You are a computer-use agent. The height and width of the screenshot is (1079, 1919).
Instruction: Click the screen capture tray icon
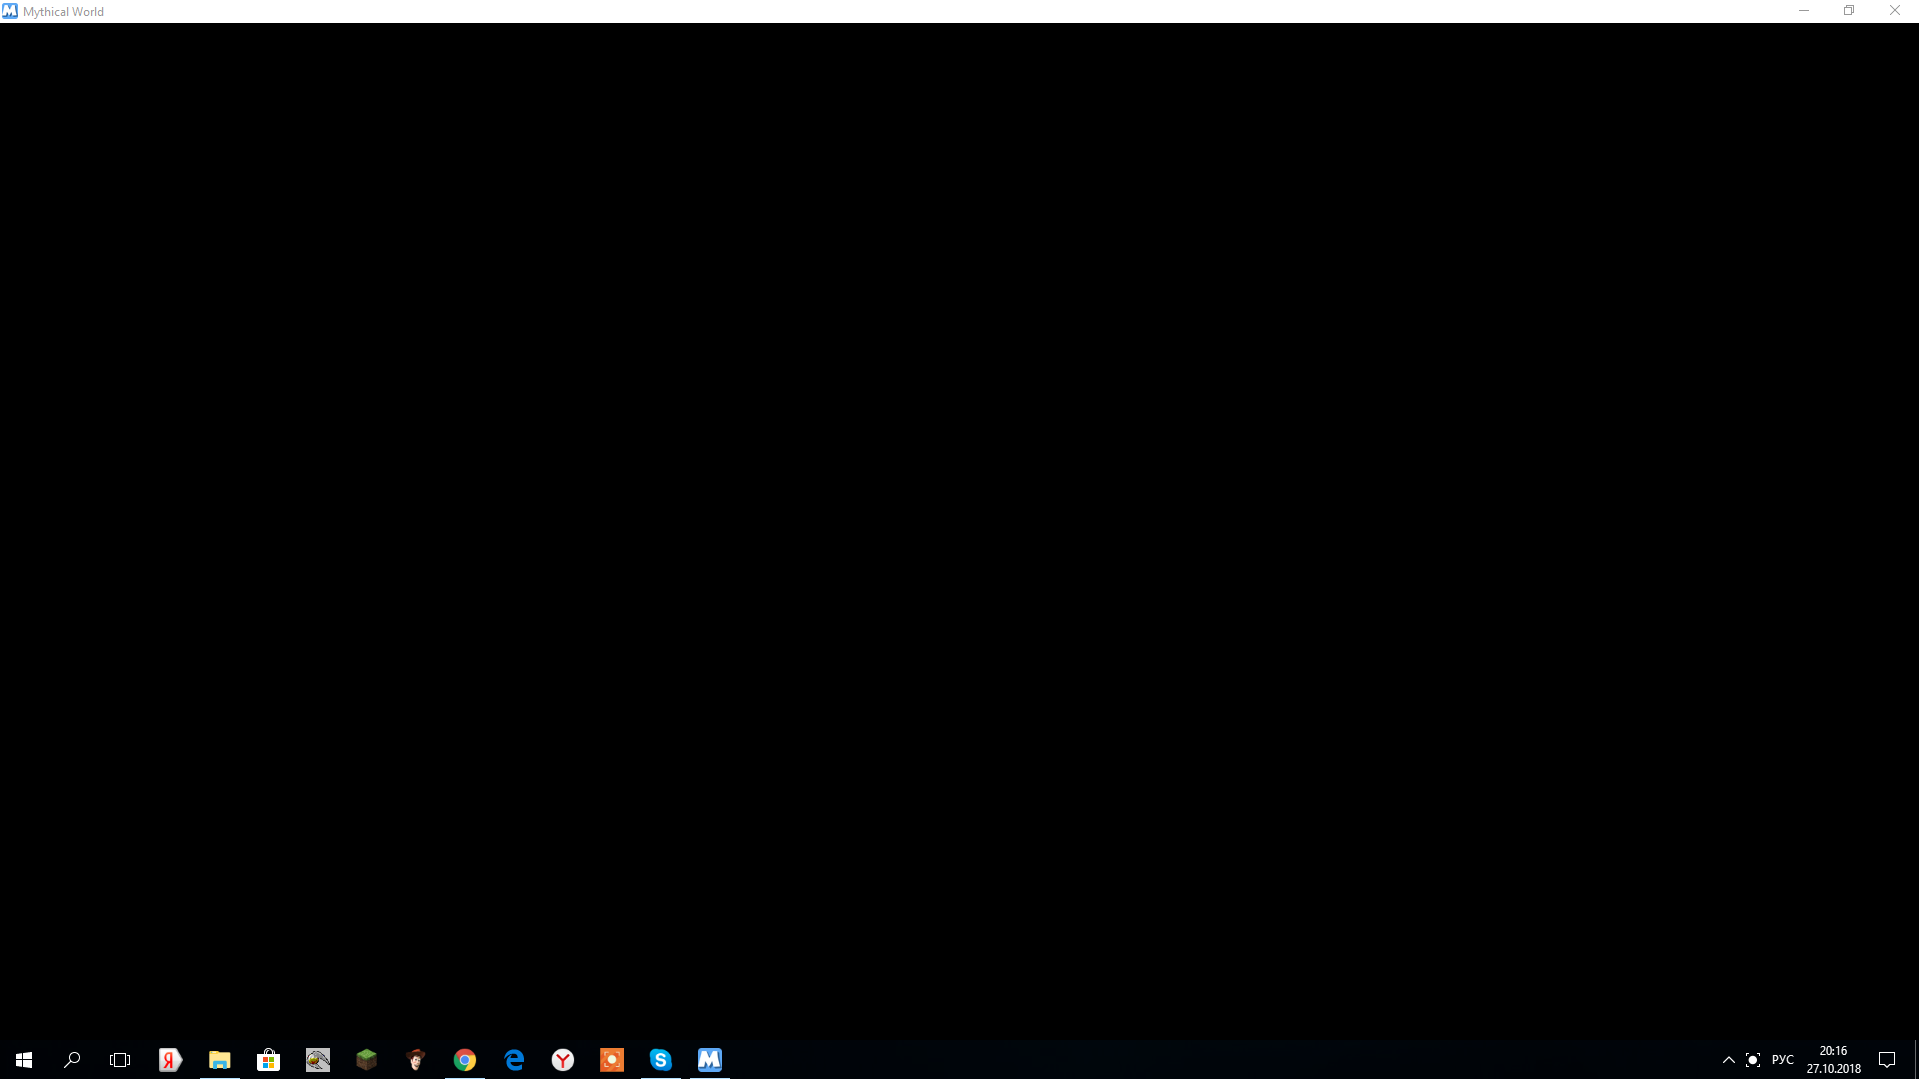coord(1753,1060)
